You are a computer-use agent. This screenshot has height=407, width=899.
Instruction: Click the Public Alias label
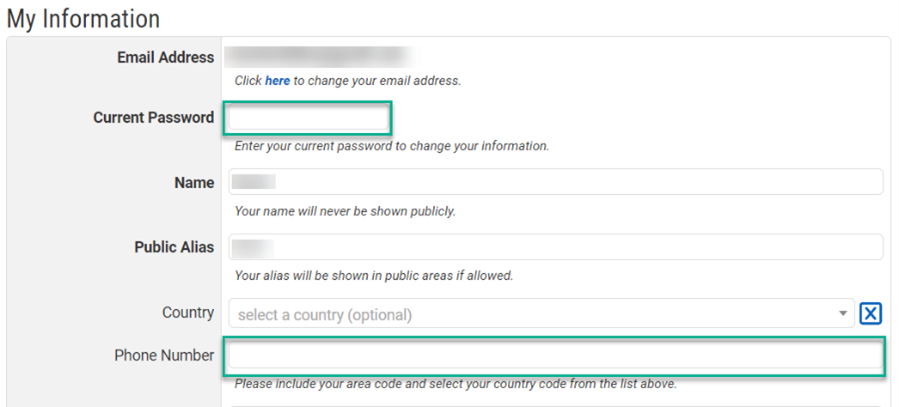click(174, 247)
